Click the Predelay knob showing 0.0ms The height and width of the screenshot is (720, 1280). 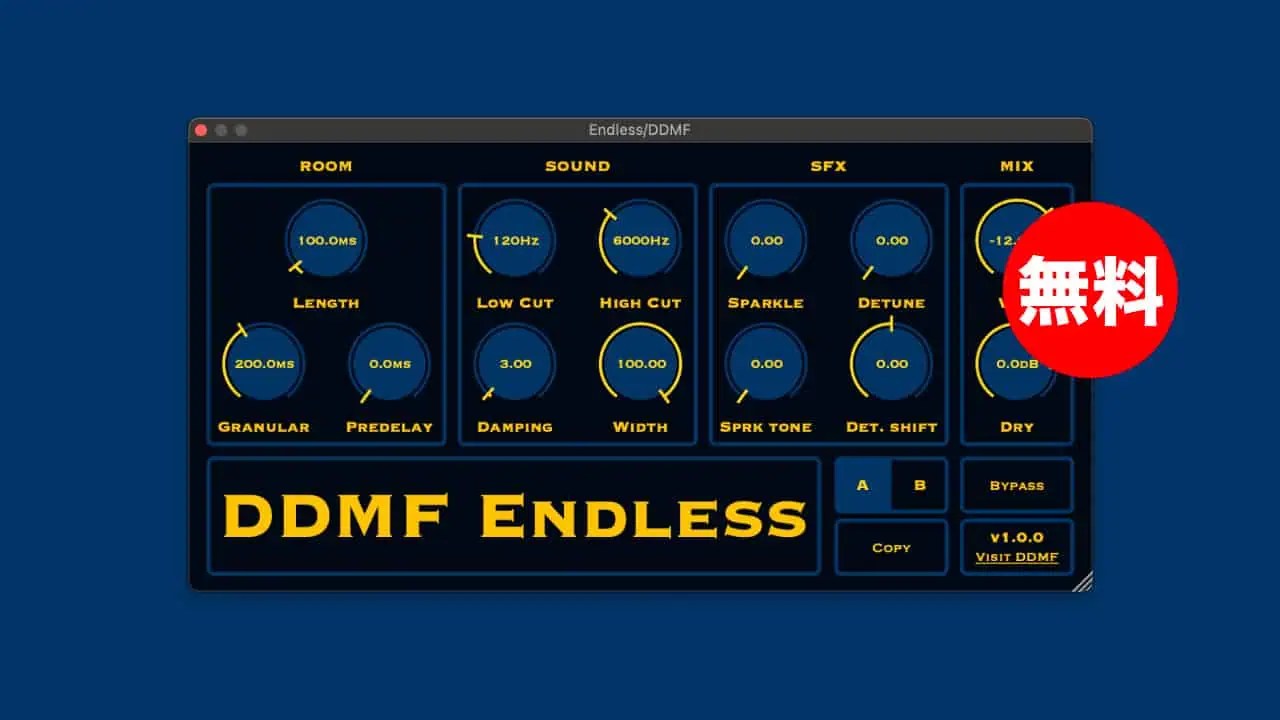point(389,364)
